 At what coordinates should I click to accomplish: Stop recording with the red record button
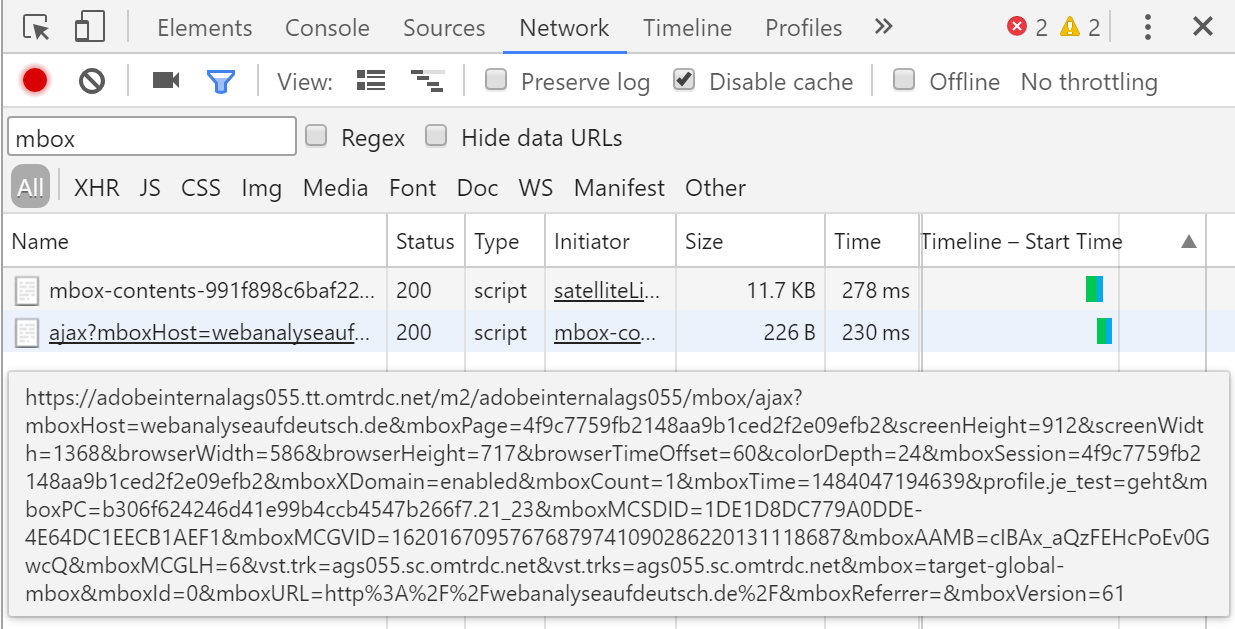35,81
